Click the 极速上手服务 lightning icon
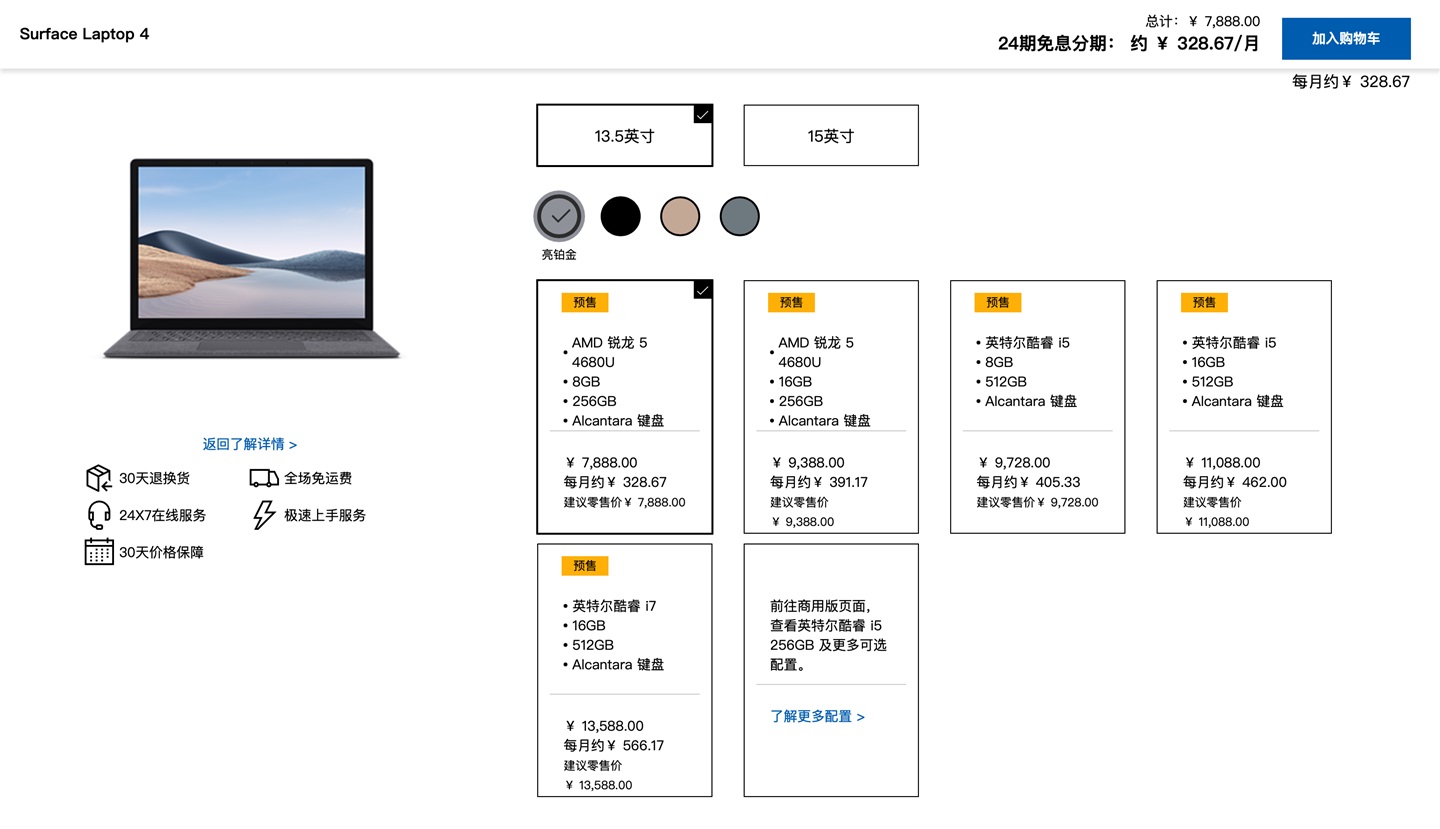The width and height of the screenshot is (1440, 829). point(263,515)
